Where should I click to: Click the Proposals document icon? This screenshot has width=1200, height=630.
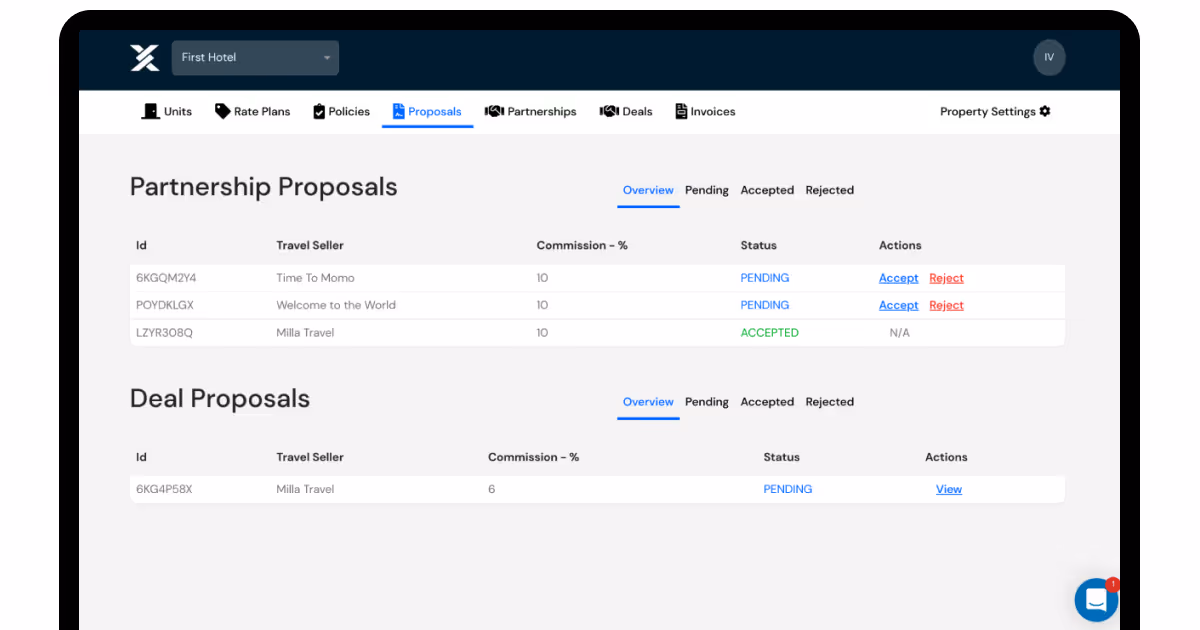point(398,111)
